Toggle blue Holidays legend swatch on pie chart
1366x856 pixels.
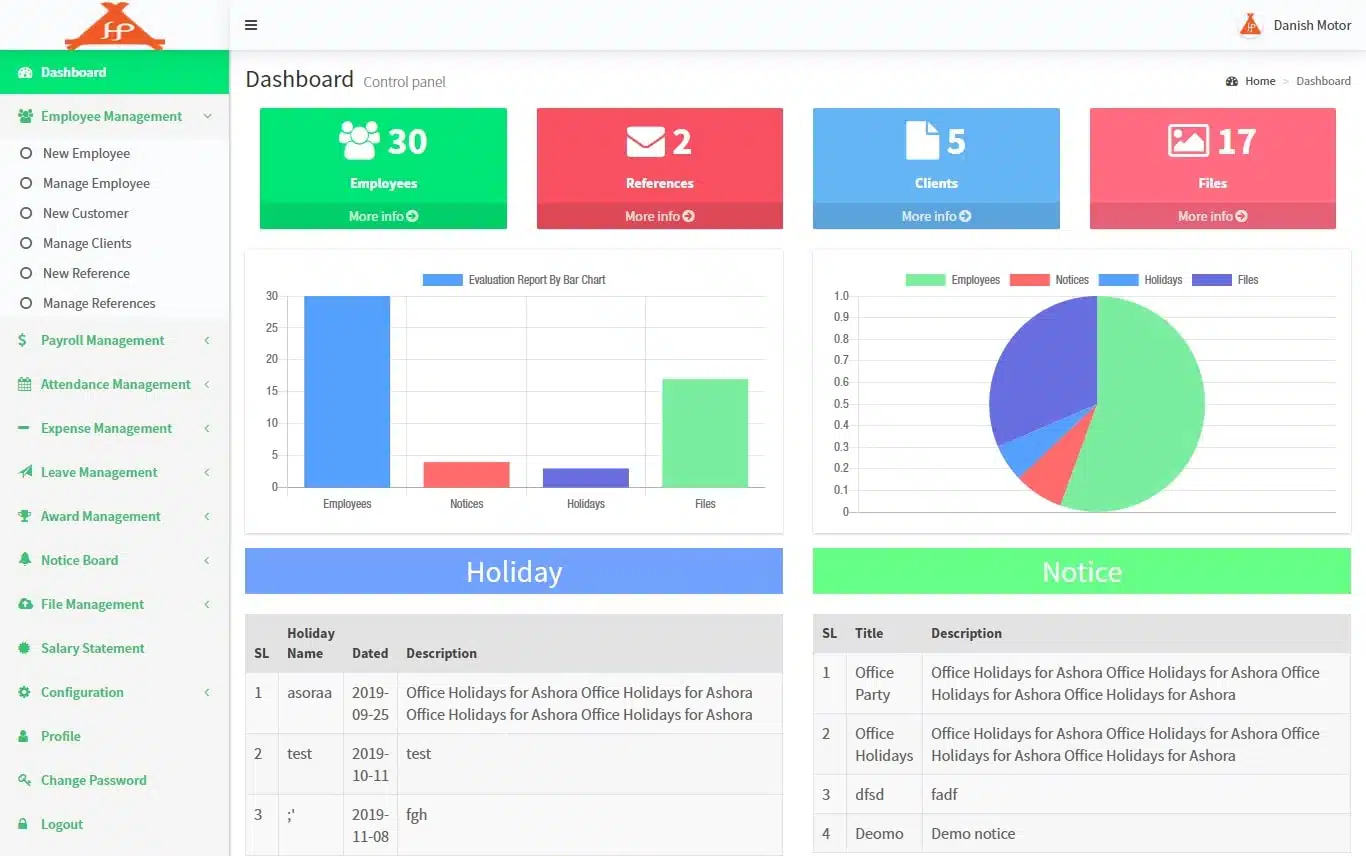[x=1118, y=280]
